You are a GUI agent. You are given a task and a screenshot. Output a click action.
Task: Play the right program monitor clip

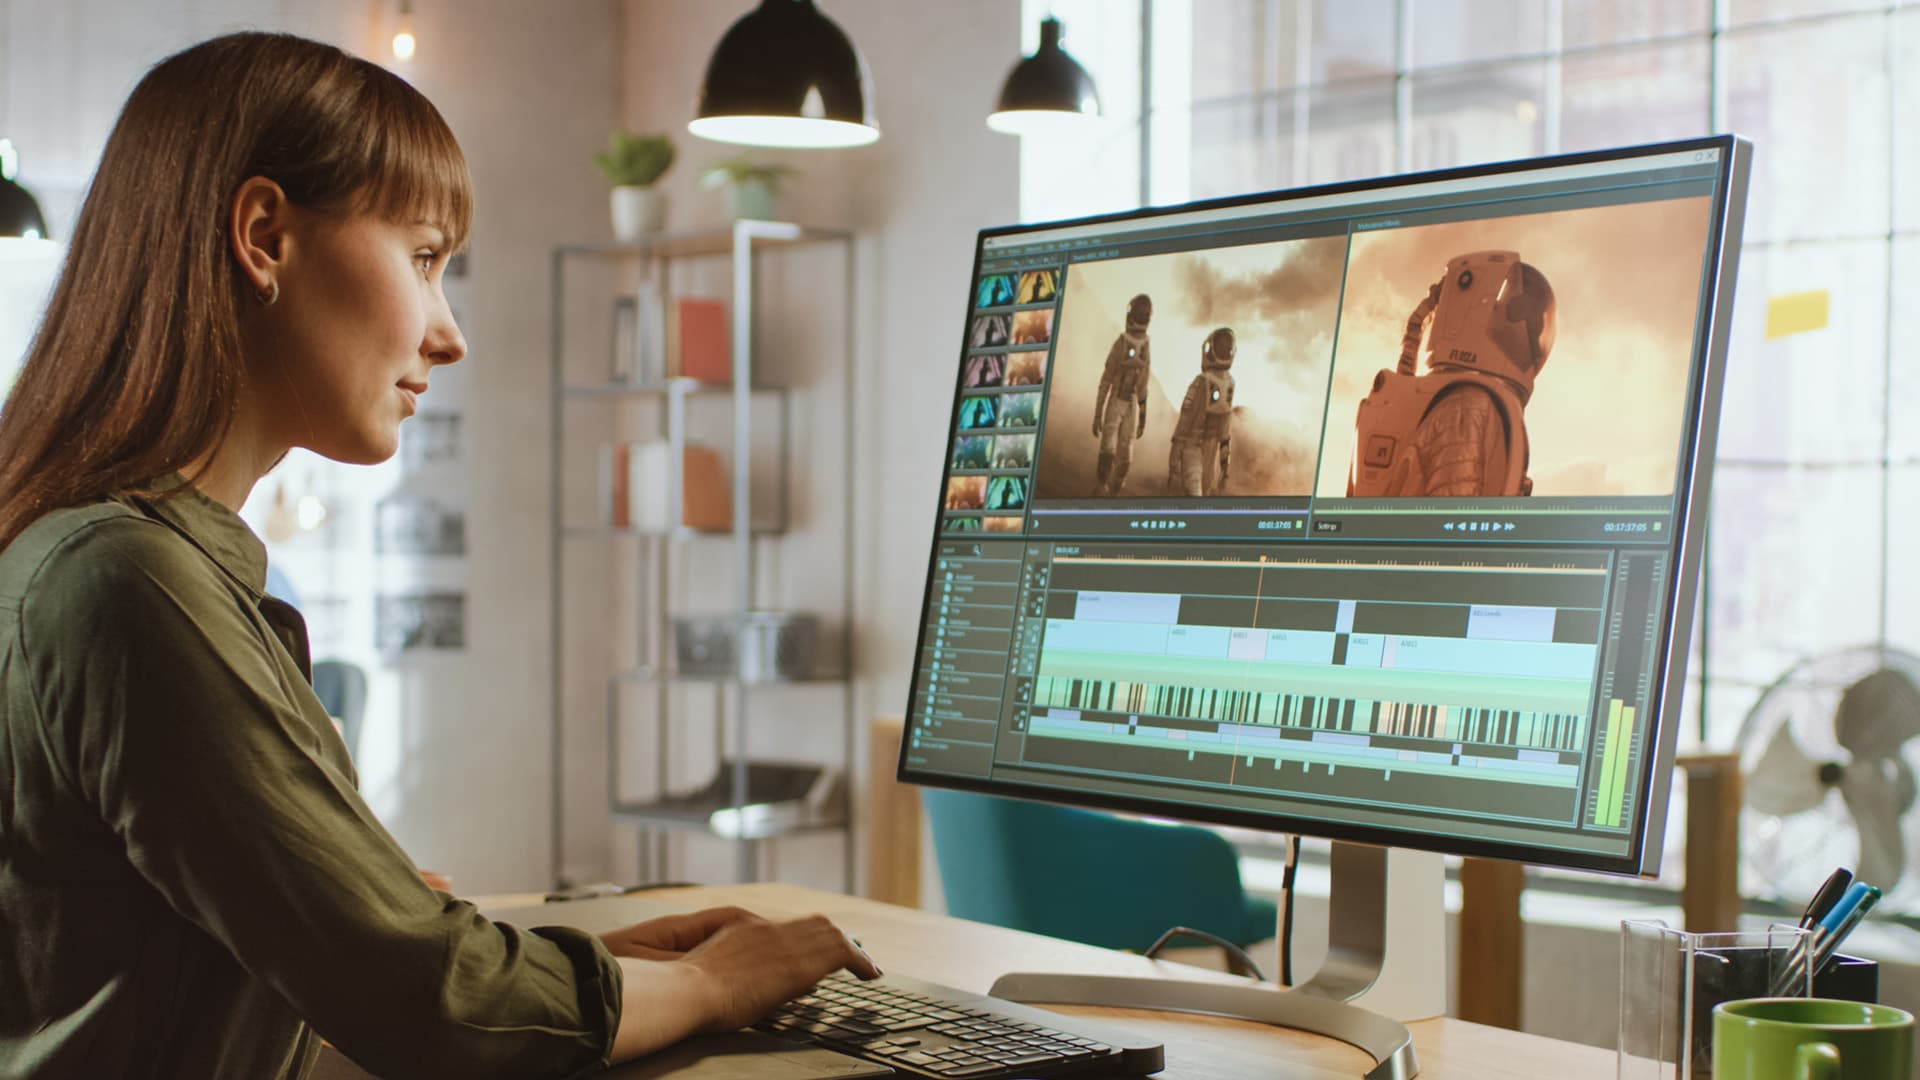point(1496,526)
